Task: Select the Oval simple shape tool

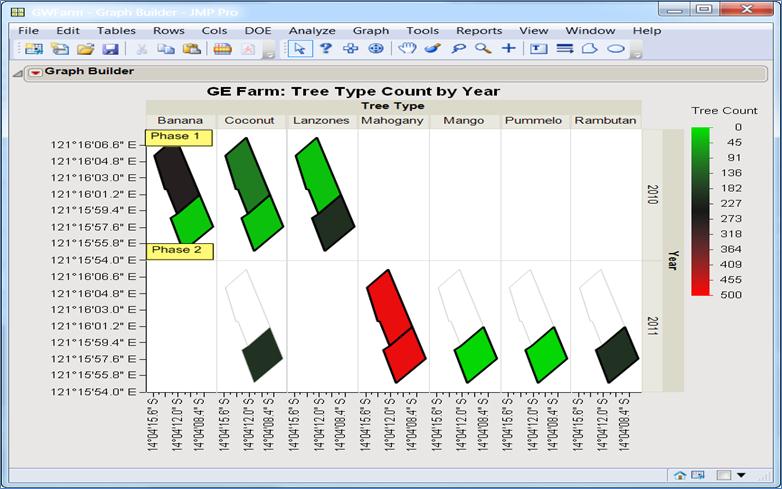Action: pyautogui.click(x=616, y=49)
